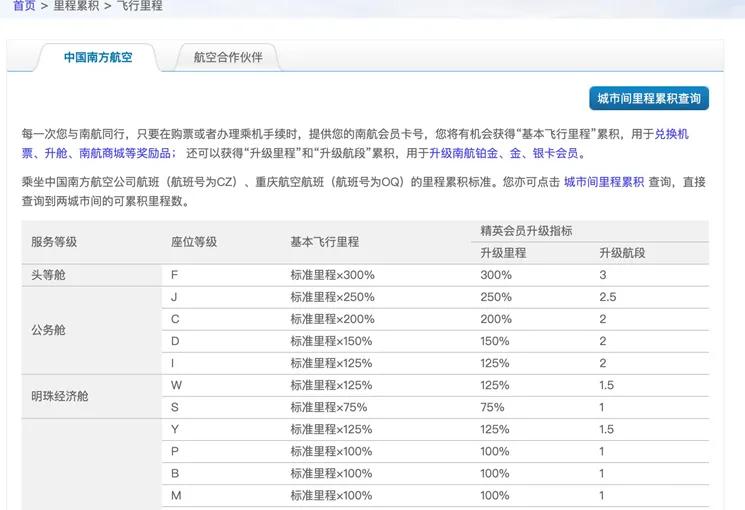Select the 头等舱 row label
The width and height of the screenshot is (745, 510).
coord(49,275)
